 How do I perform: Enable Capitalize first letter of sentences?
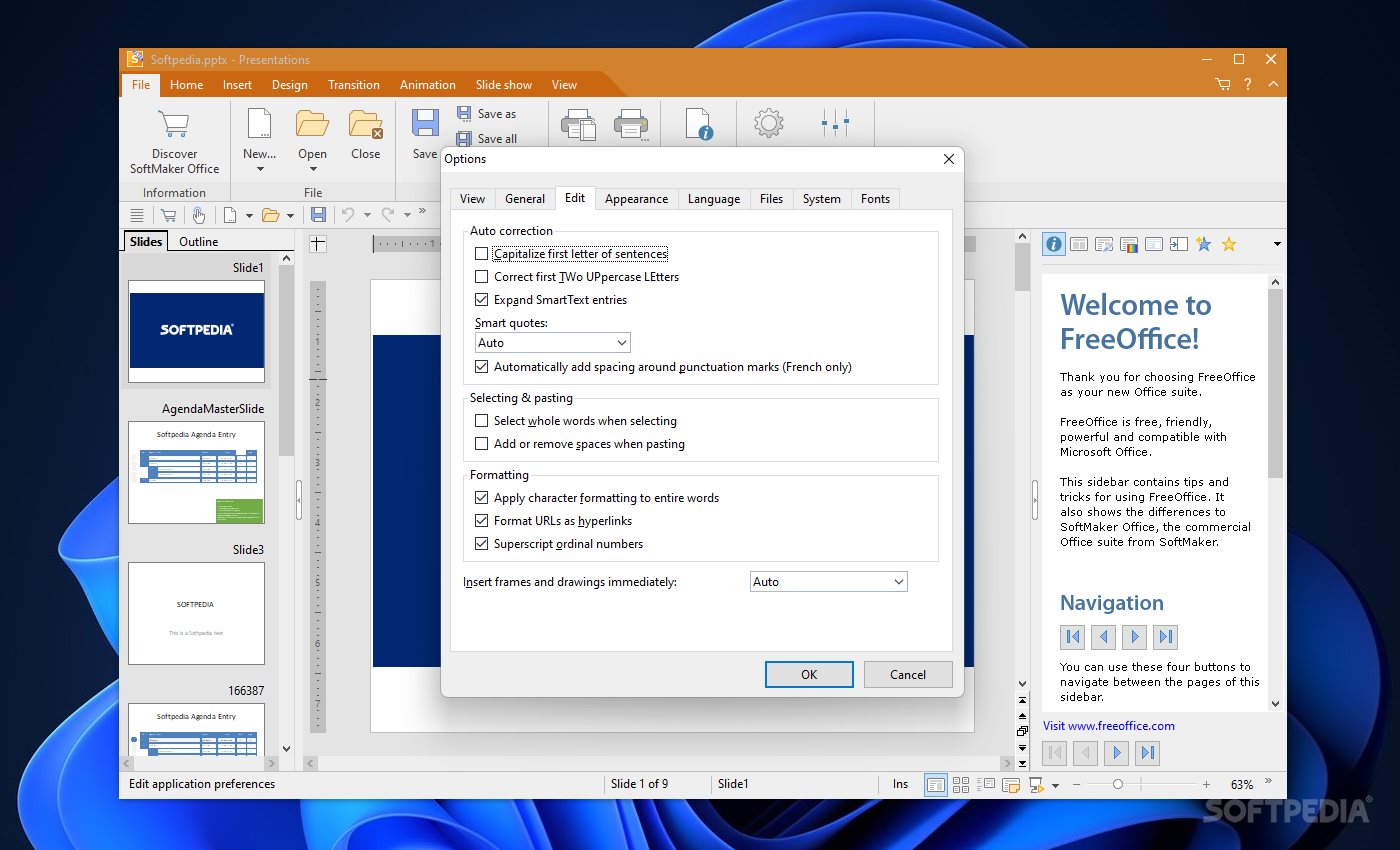click(482, 254)
